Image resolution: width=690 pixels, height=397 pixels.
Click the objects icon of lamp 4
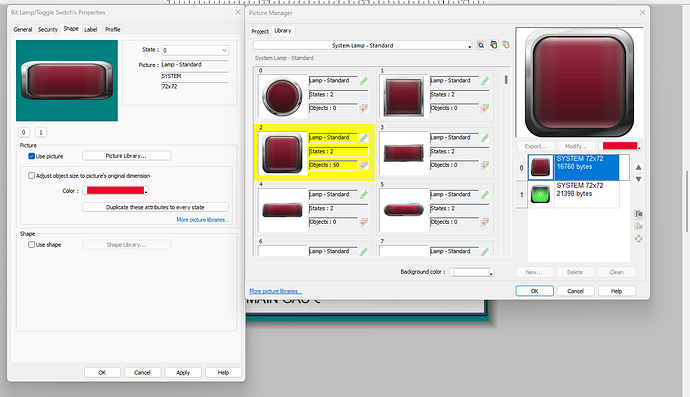(363, 222)
